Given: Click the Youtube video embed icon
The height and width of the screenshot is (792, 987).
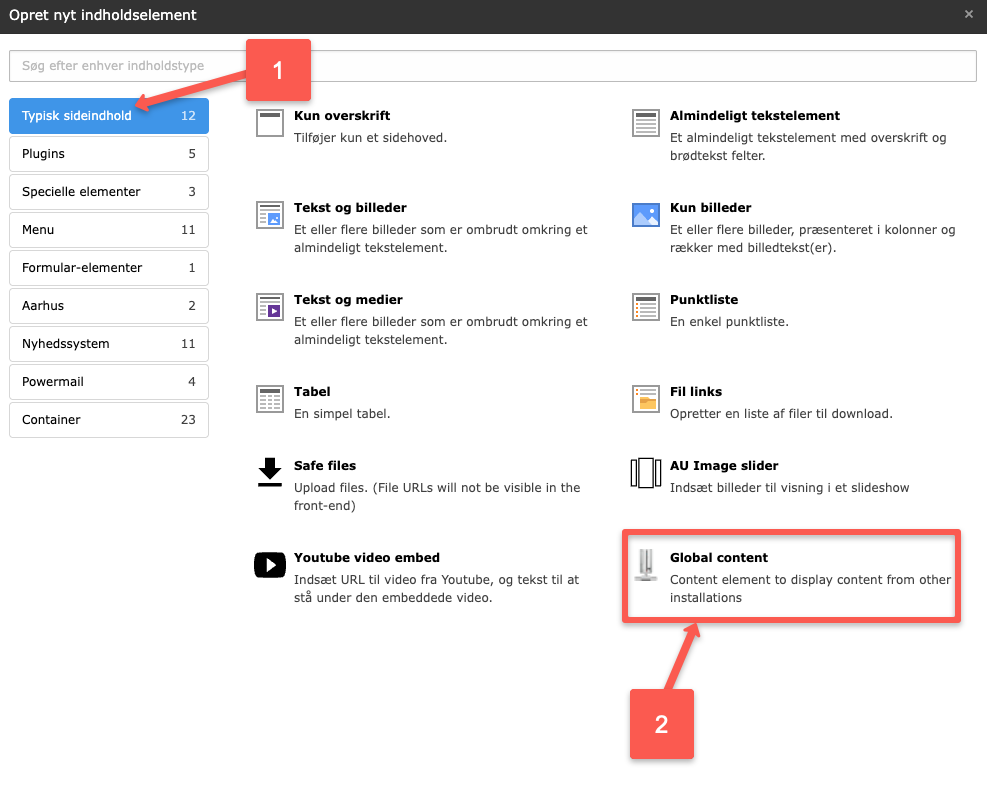Looking at the screenshot, I should coord(270,565).
